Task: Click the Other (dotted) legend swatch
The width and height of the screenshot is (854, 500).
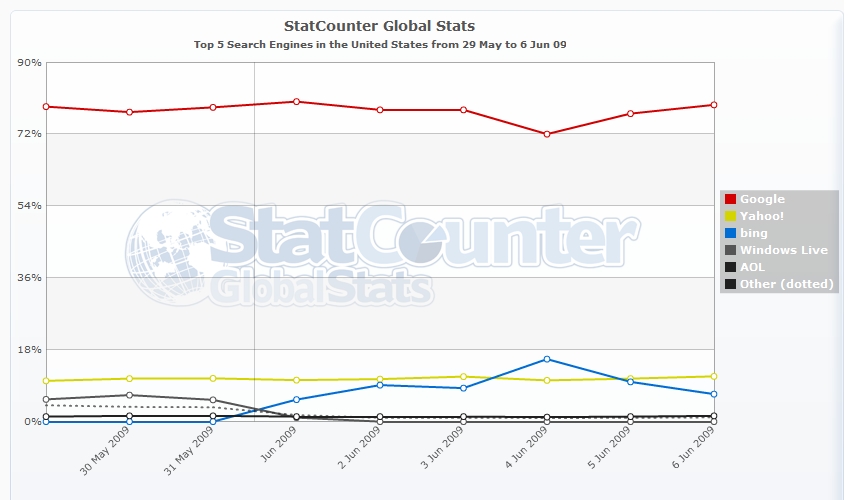Action: tap(730, 284)
